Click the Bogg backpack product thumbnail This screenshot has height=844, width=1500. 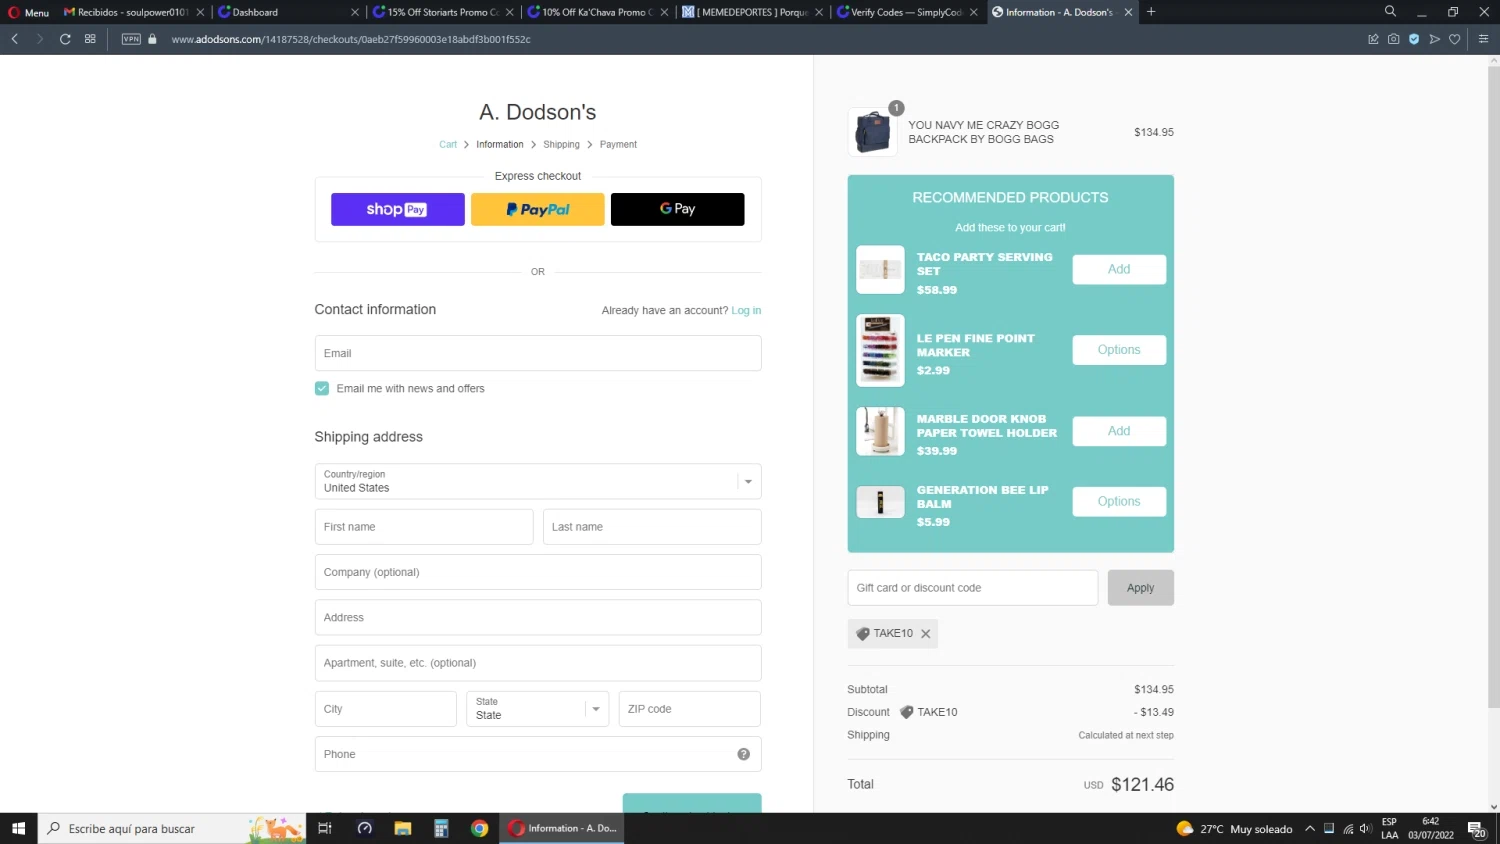point(873,132)
